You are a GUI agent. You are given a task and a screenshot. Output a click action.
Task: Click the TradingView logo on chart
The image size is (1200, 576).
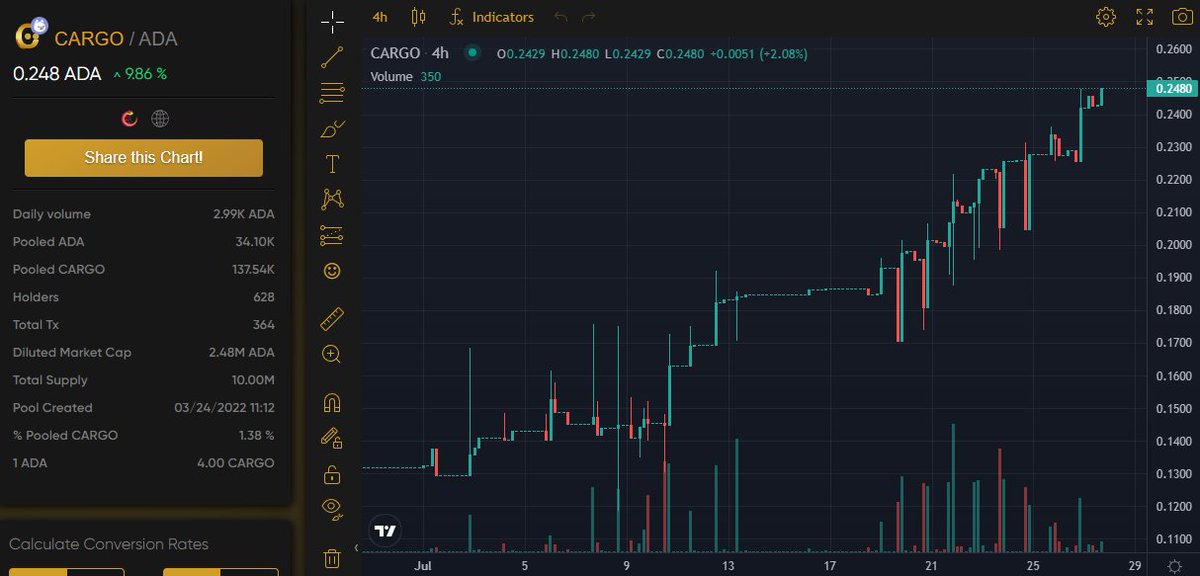(385, 531)
